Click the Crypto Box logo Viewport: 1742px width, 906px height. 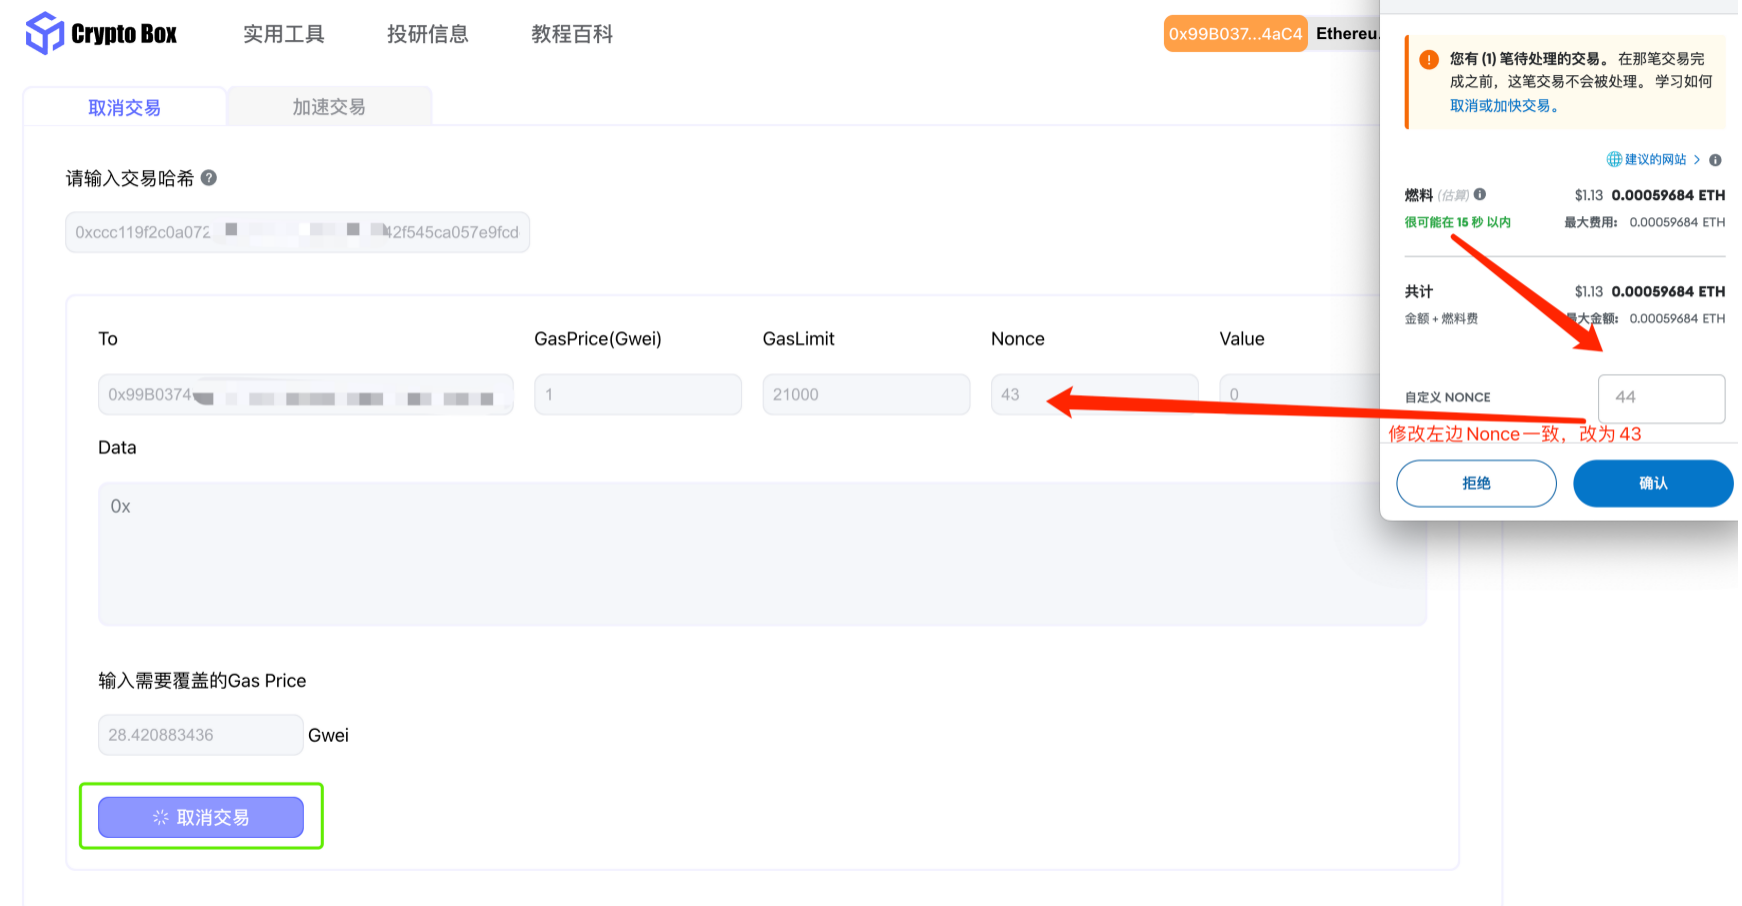[101, 33]
